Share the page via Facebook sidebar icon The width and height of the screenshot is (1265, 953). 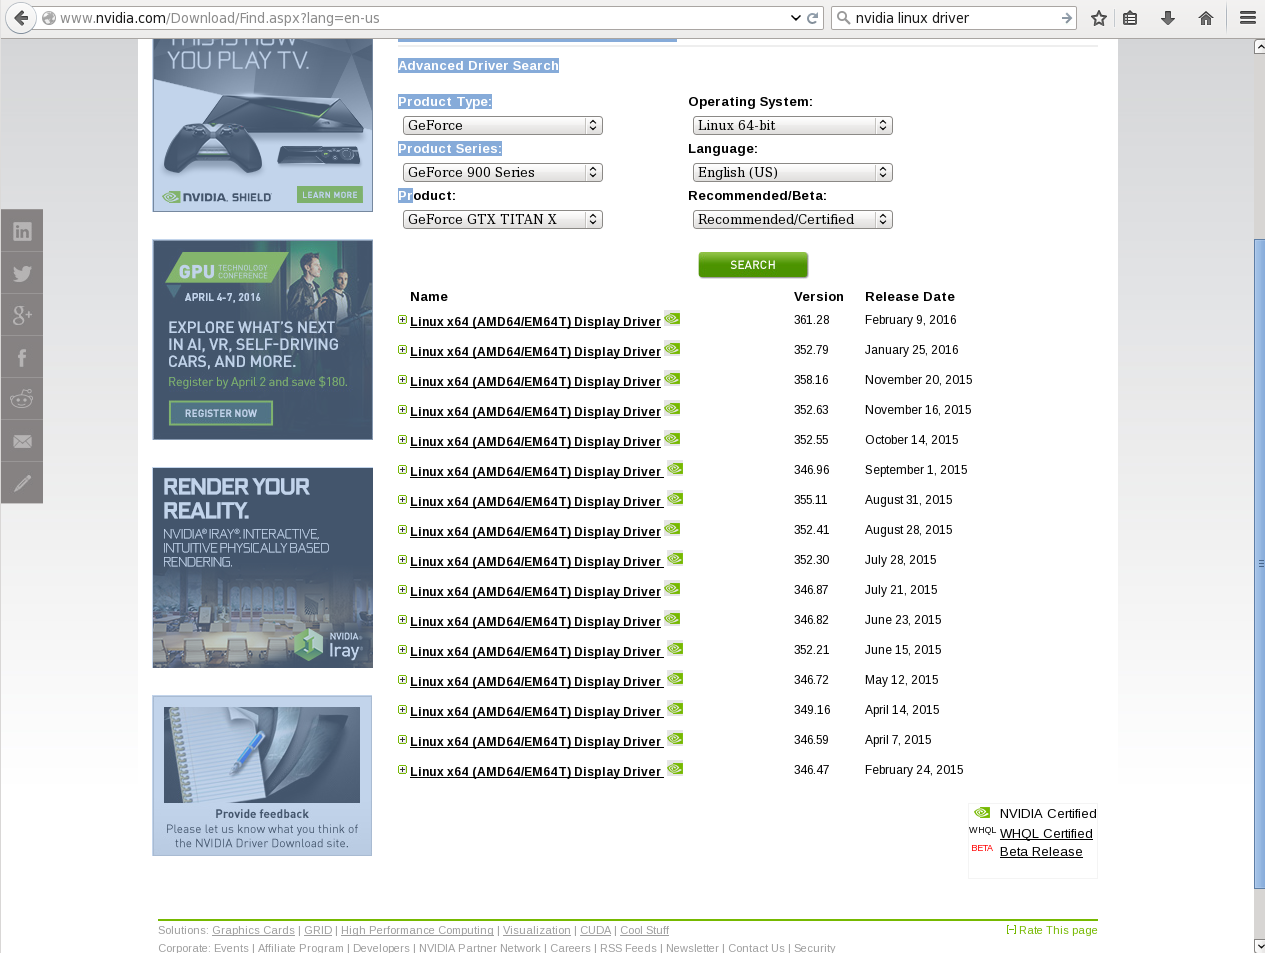coord(22,357)
